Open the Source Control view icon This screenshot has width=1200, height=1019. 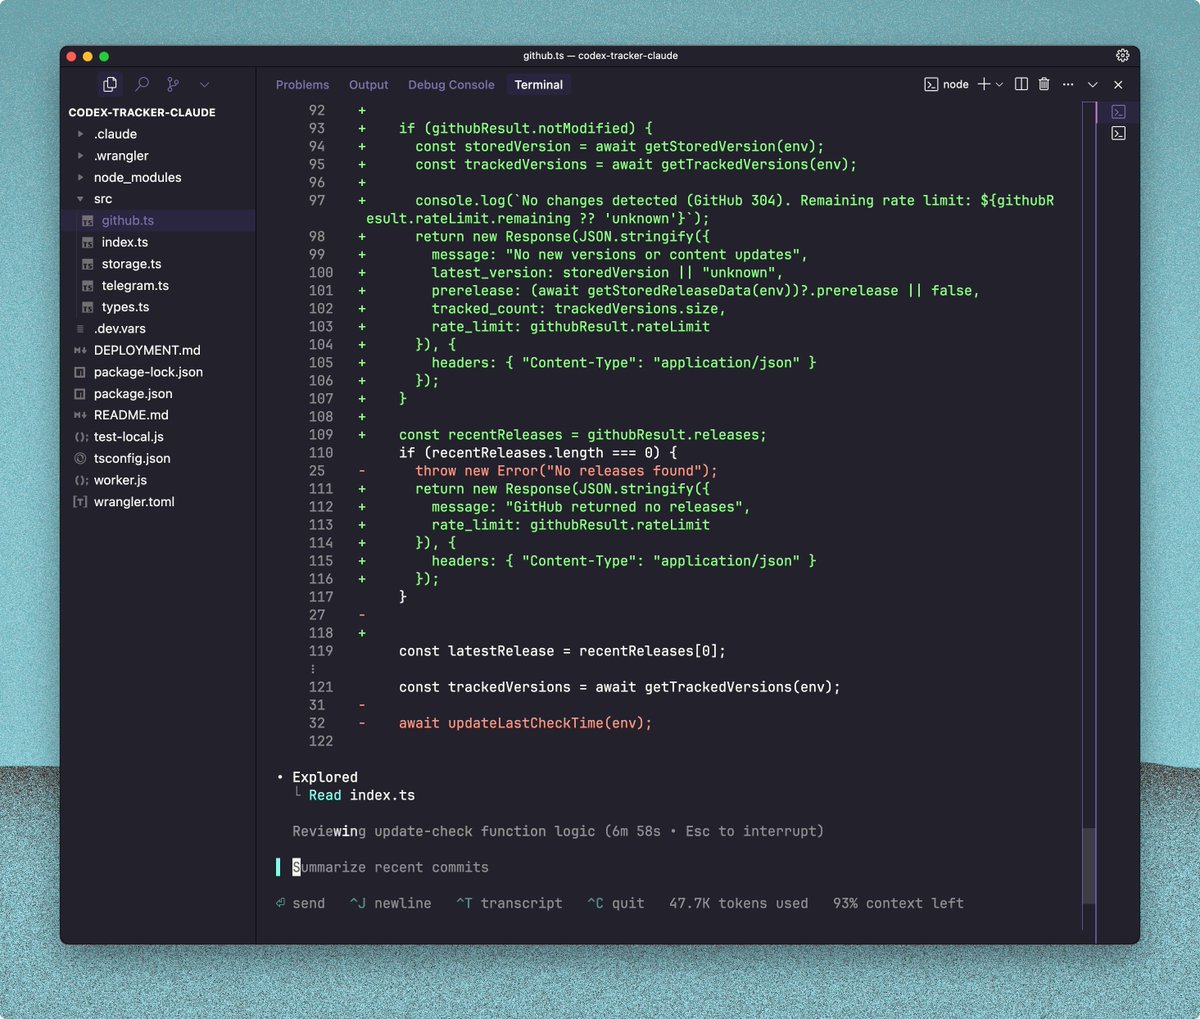(x=173, y=85)
